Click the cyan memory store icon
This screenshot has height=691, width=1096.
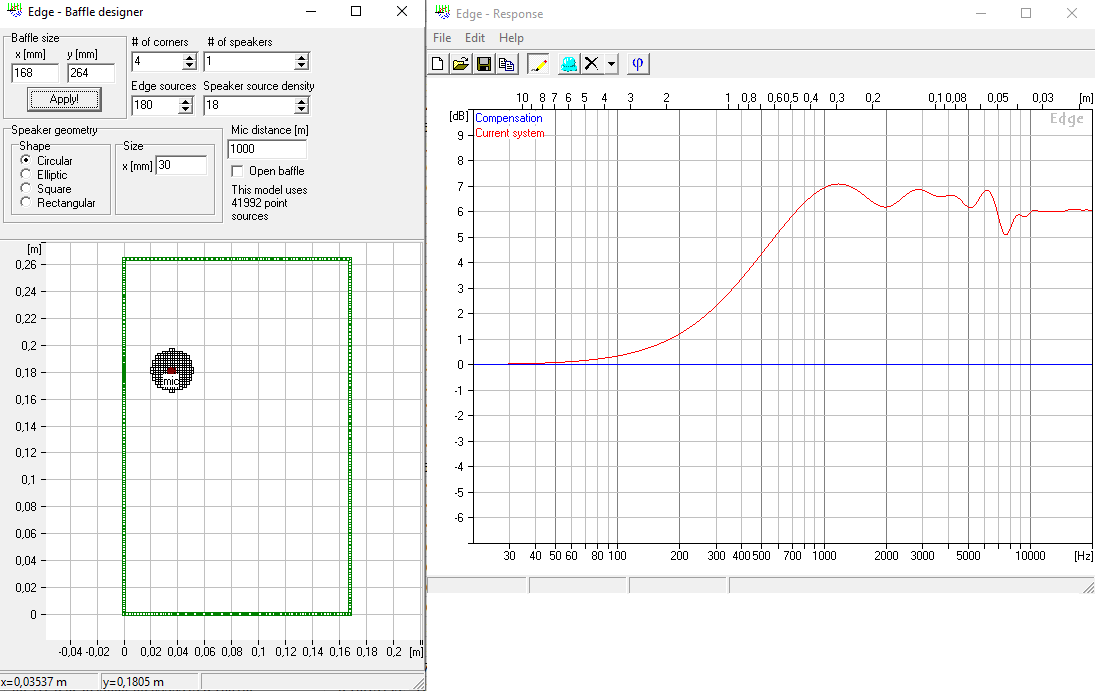point(569,64)
